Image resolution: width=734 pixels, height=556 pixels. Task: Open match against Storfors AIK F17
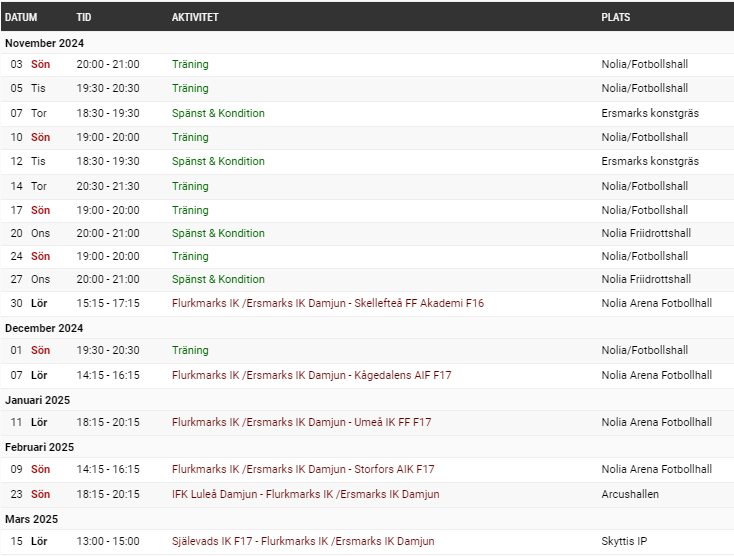303,469
